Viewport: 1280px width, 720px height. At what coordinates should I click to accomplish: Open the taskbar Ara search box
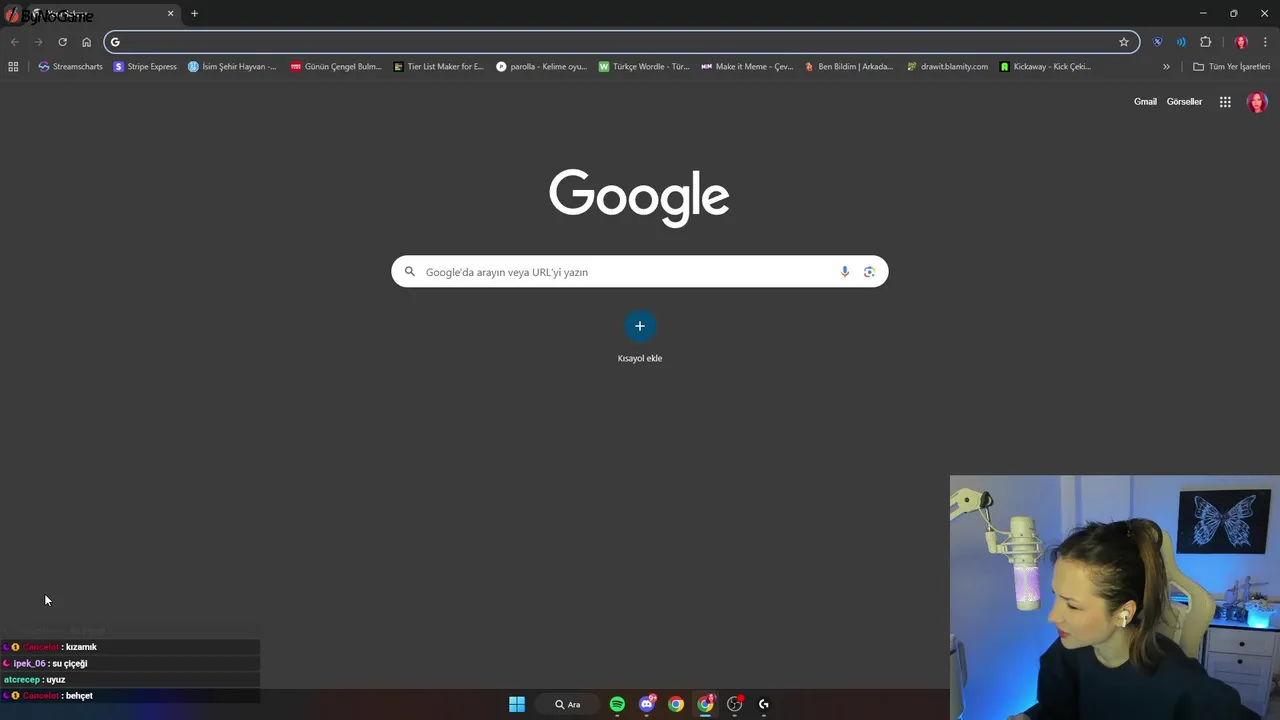coord(567,704)
